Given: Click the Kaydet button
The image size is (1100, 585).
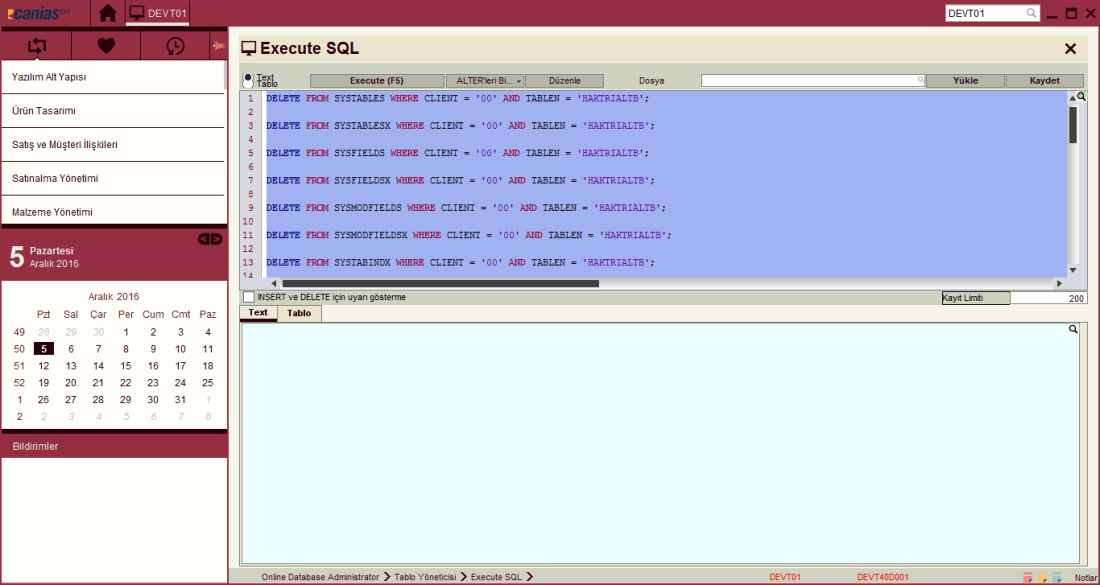Looking at the screenshot, I should tap(1044, 81).
